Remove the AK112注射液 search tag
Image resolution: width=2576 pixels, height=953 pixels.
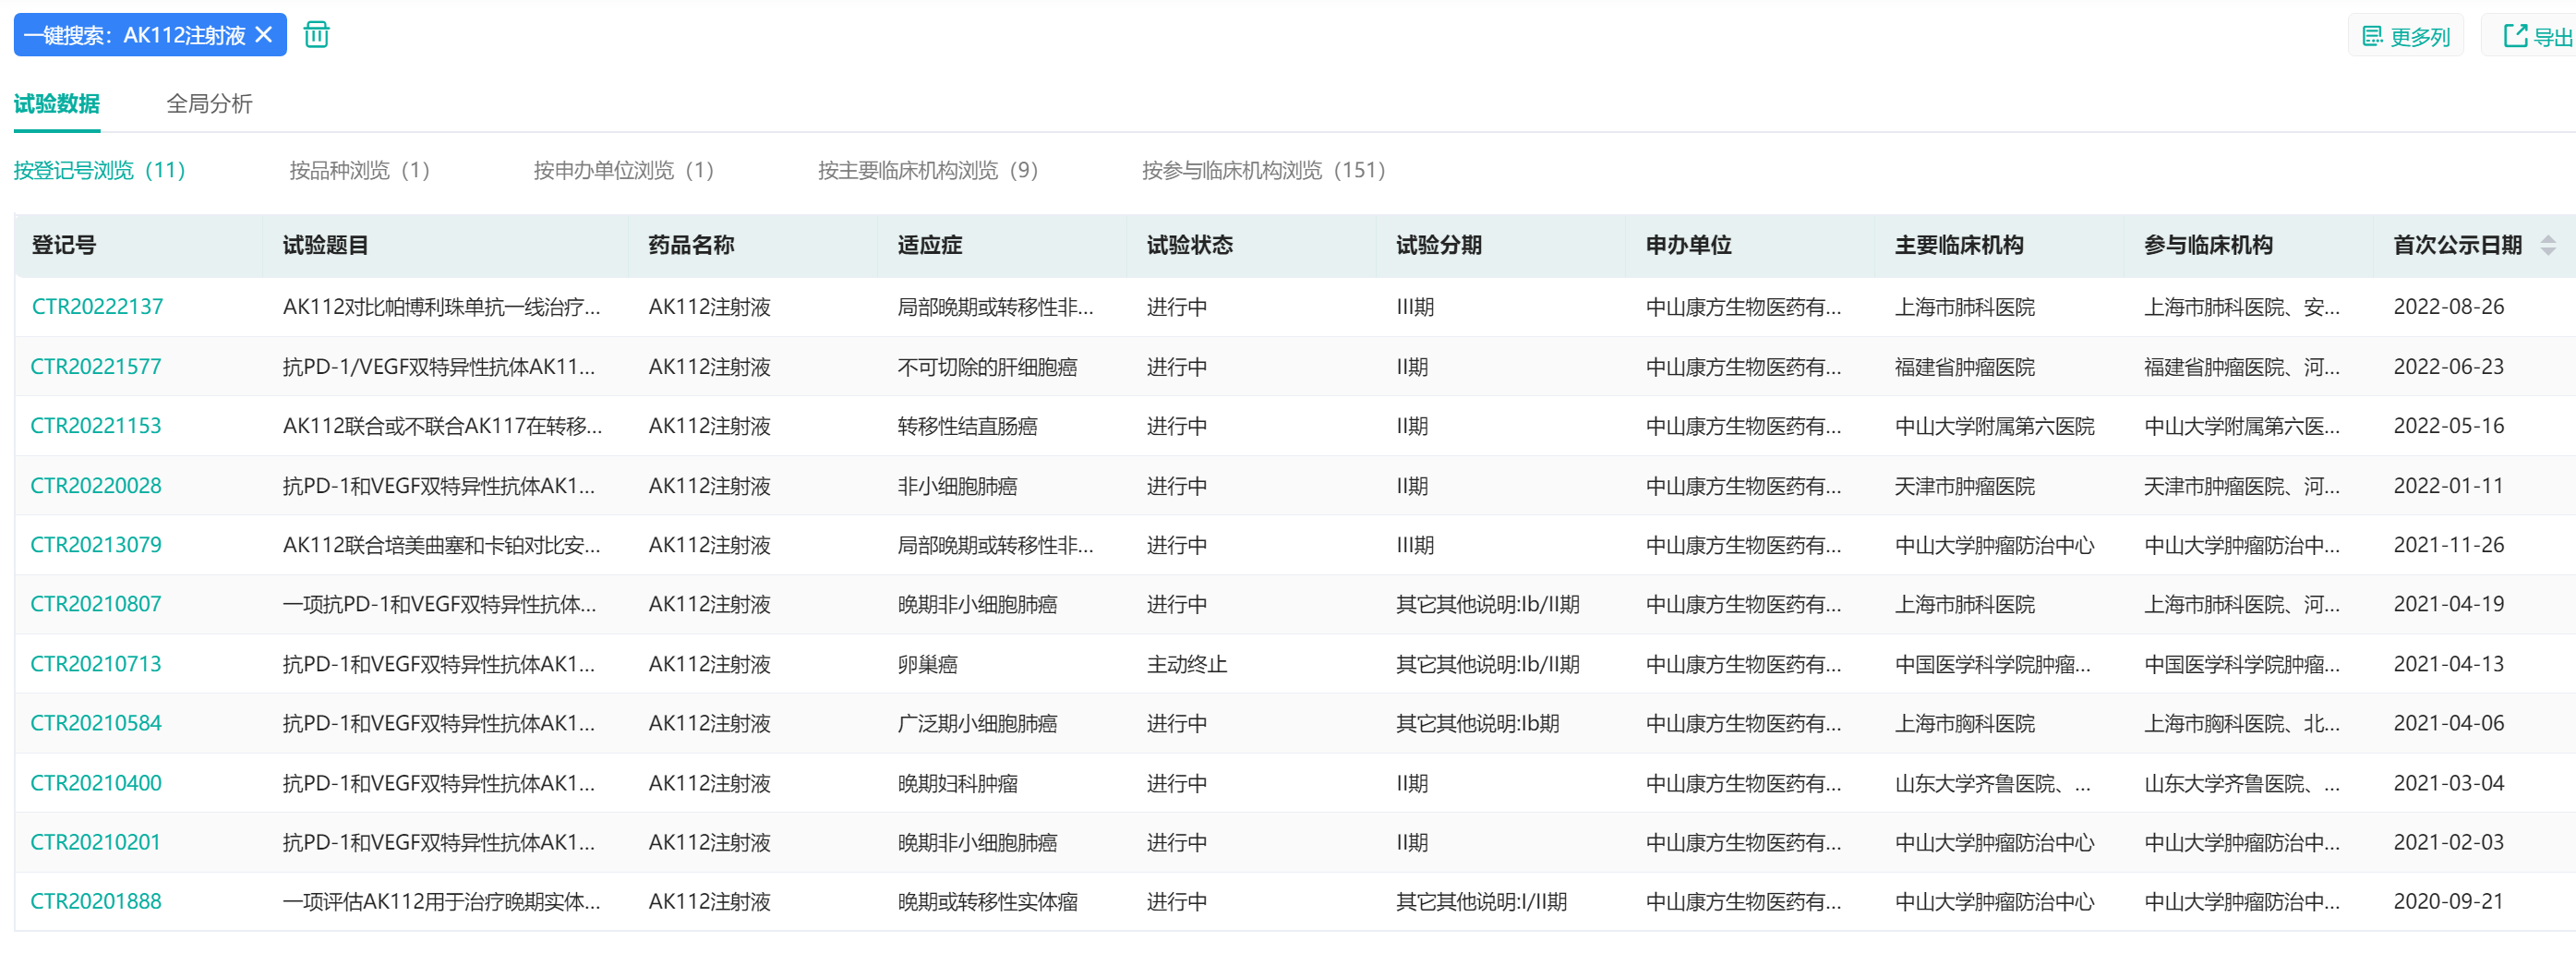[264, 35]
